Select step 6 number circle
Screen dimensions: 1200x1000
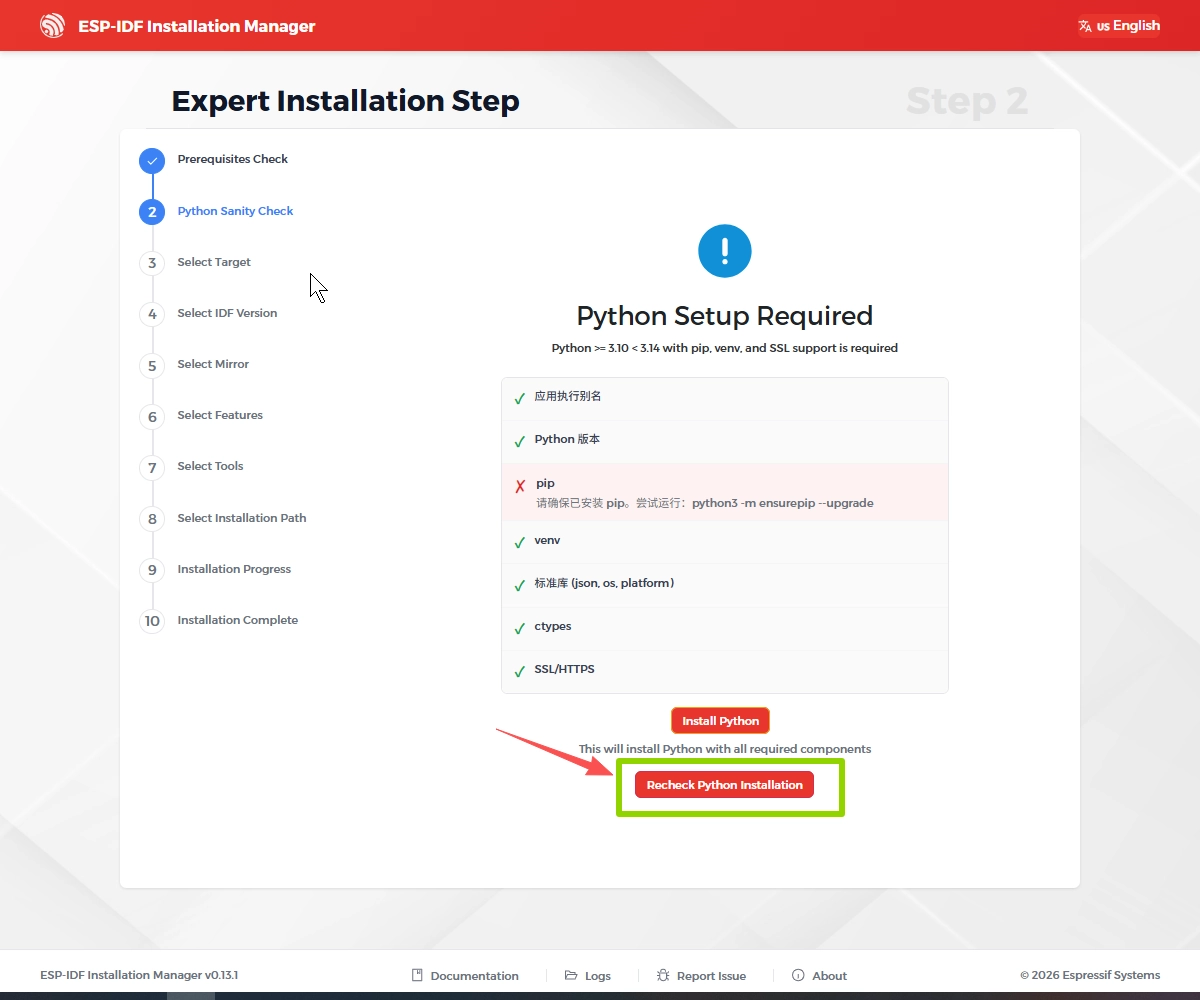point(152,416)
